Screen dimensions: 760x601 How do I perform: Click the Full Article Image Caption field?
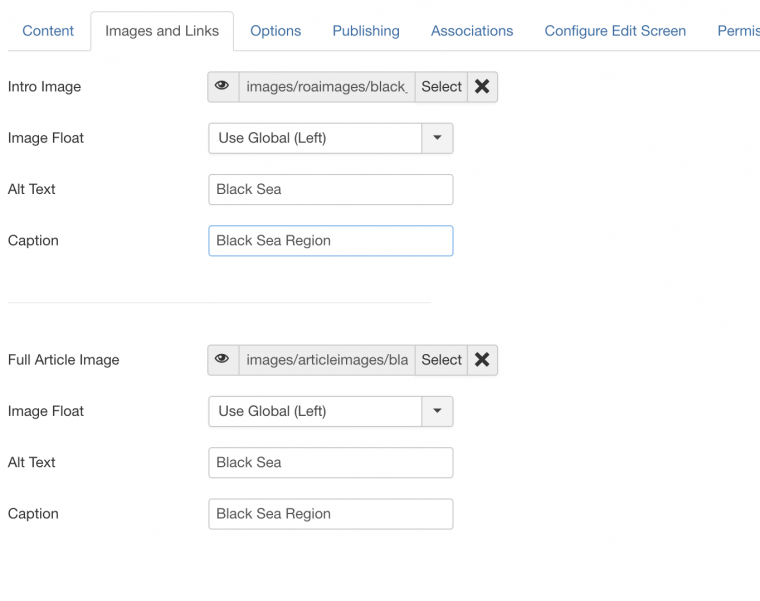click(330, 514)
